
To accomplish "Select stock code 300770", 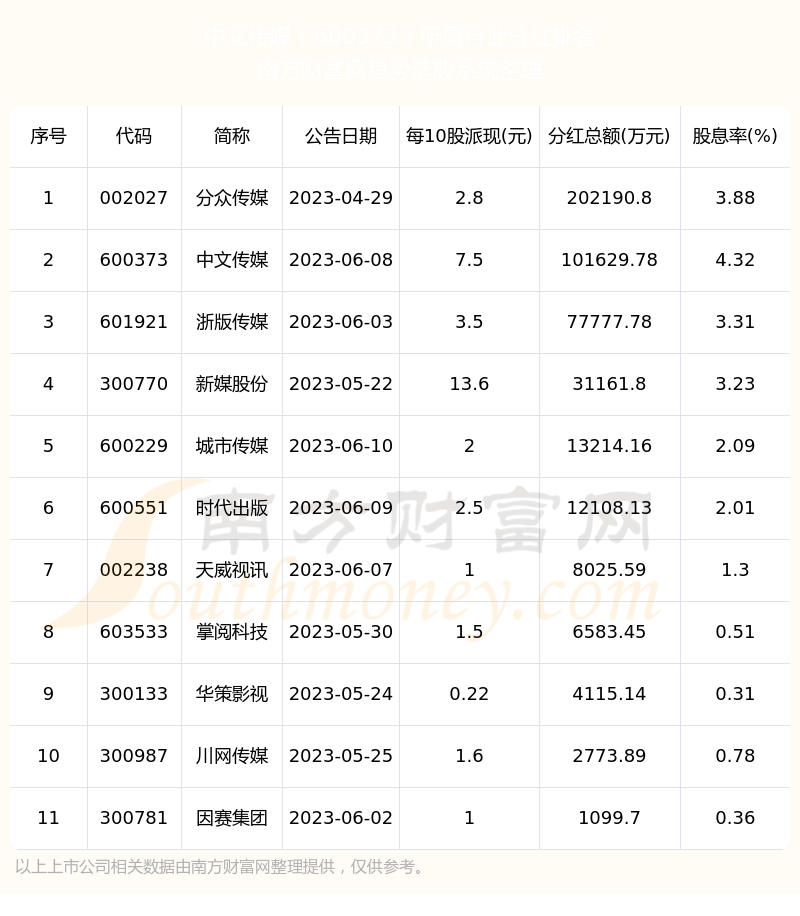I will tap(134, 384).
